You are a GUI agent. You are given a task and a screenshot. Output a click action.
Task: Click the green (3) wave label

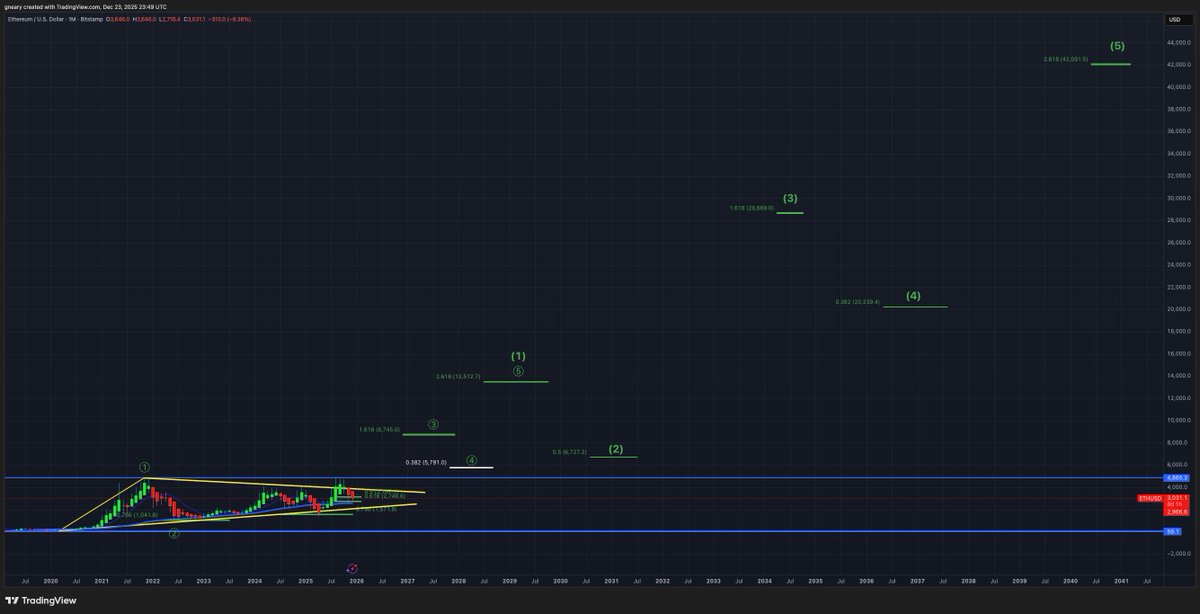point(790,198)
